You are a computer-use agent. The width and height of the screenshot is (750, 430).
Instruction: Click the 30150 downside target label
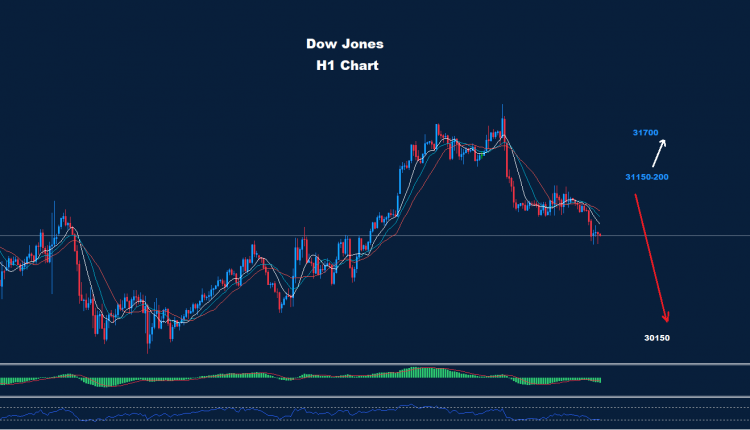tap(656, 338)
